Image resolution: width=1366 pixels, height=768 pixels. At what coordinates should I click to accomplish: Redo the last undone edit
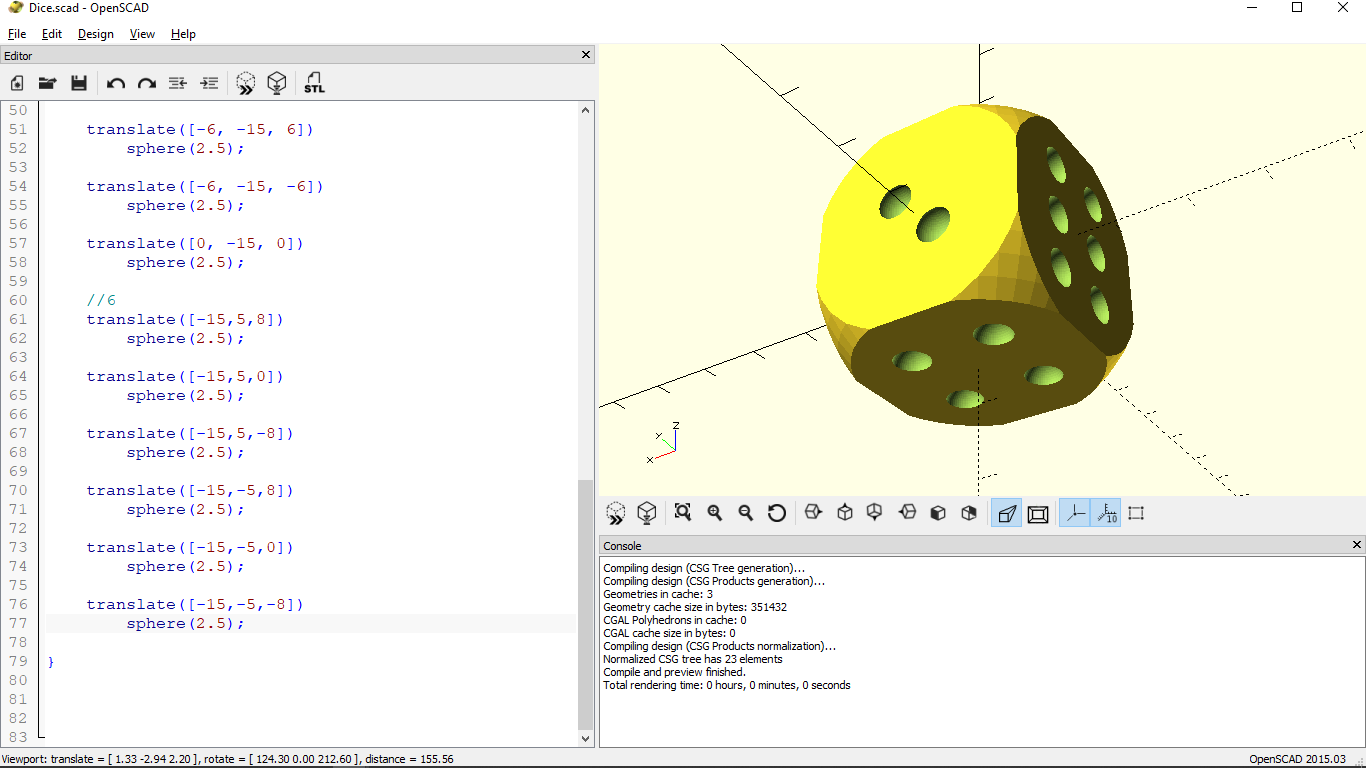(x=147, y=84)
